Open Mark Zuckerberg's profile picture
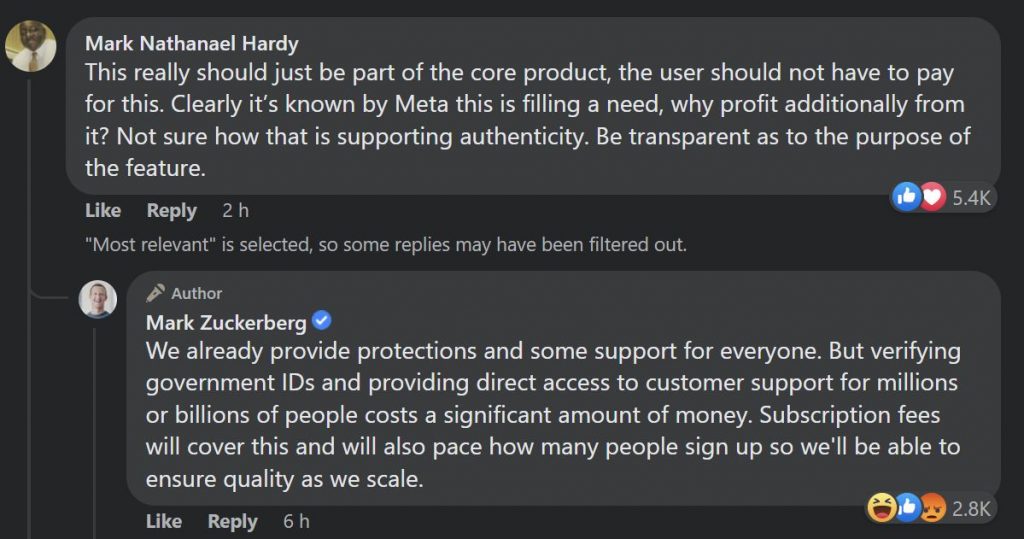Screen dimensions: 1024x539 [x=98, y=299]
